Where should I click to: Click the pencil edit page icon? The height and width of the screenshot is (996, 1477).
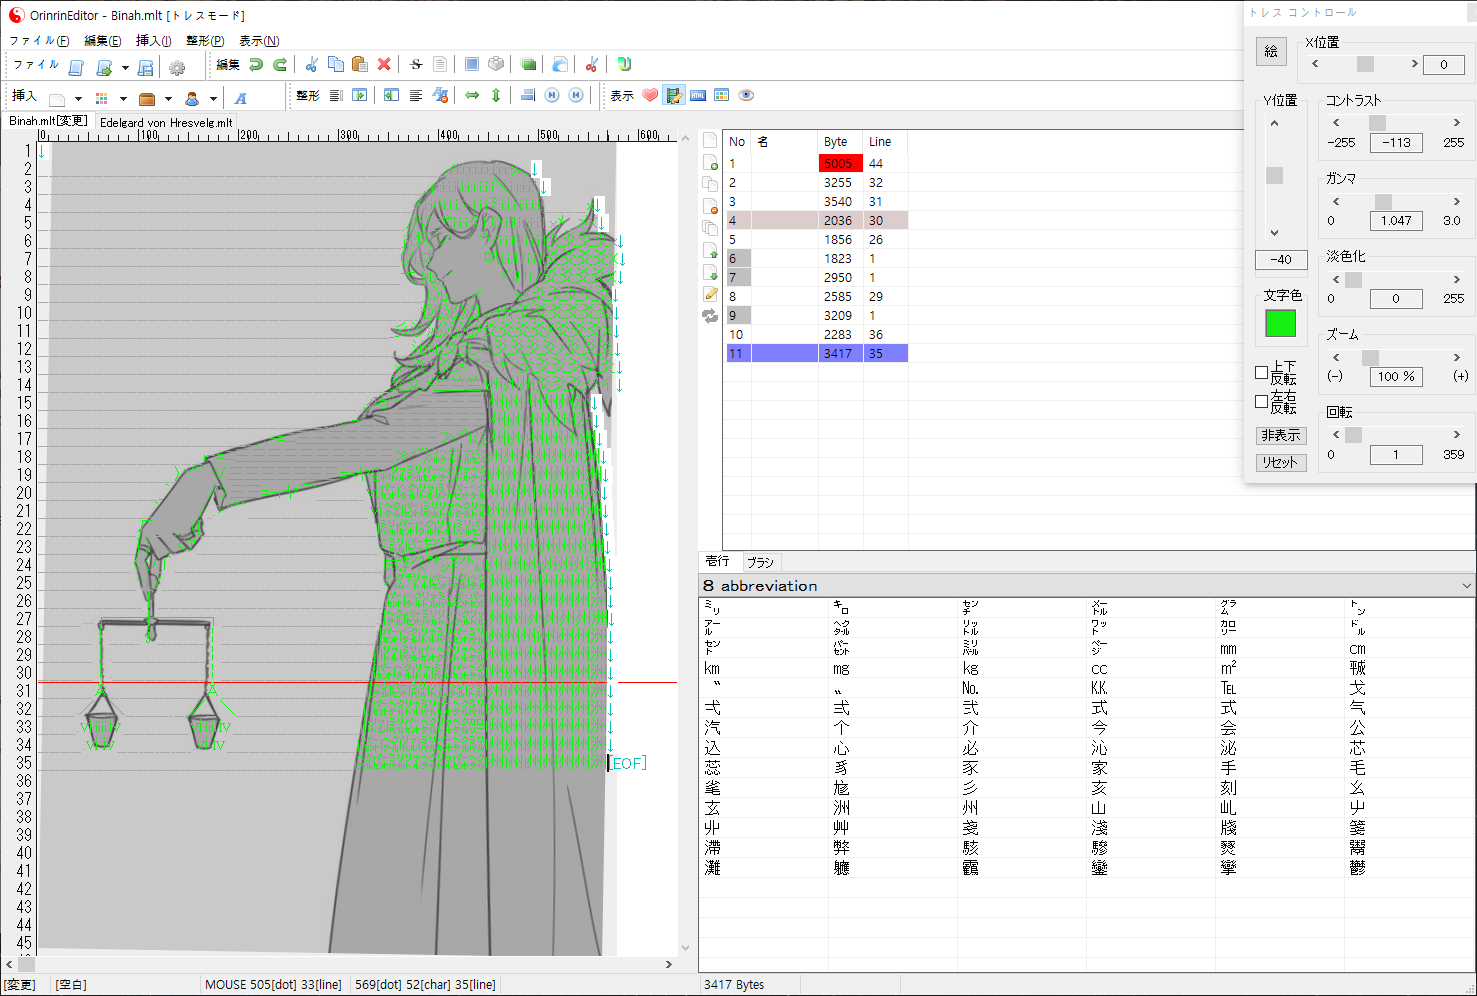pyautogui.click(x=710, y=294)
